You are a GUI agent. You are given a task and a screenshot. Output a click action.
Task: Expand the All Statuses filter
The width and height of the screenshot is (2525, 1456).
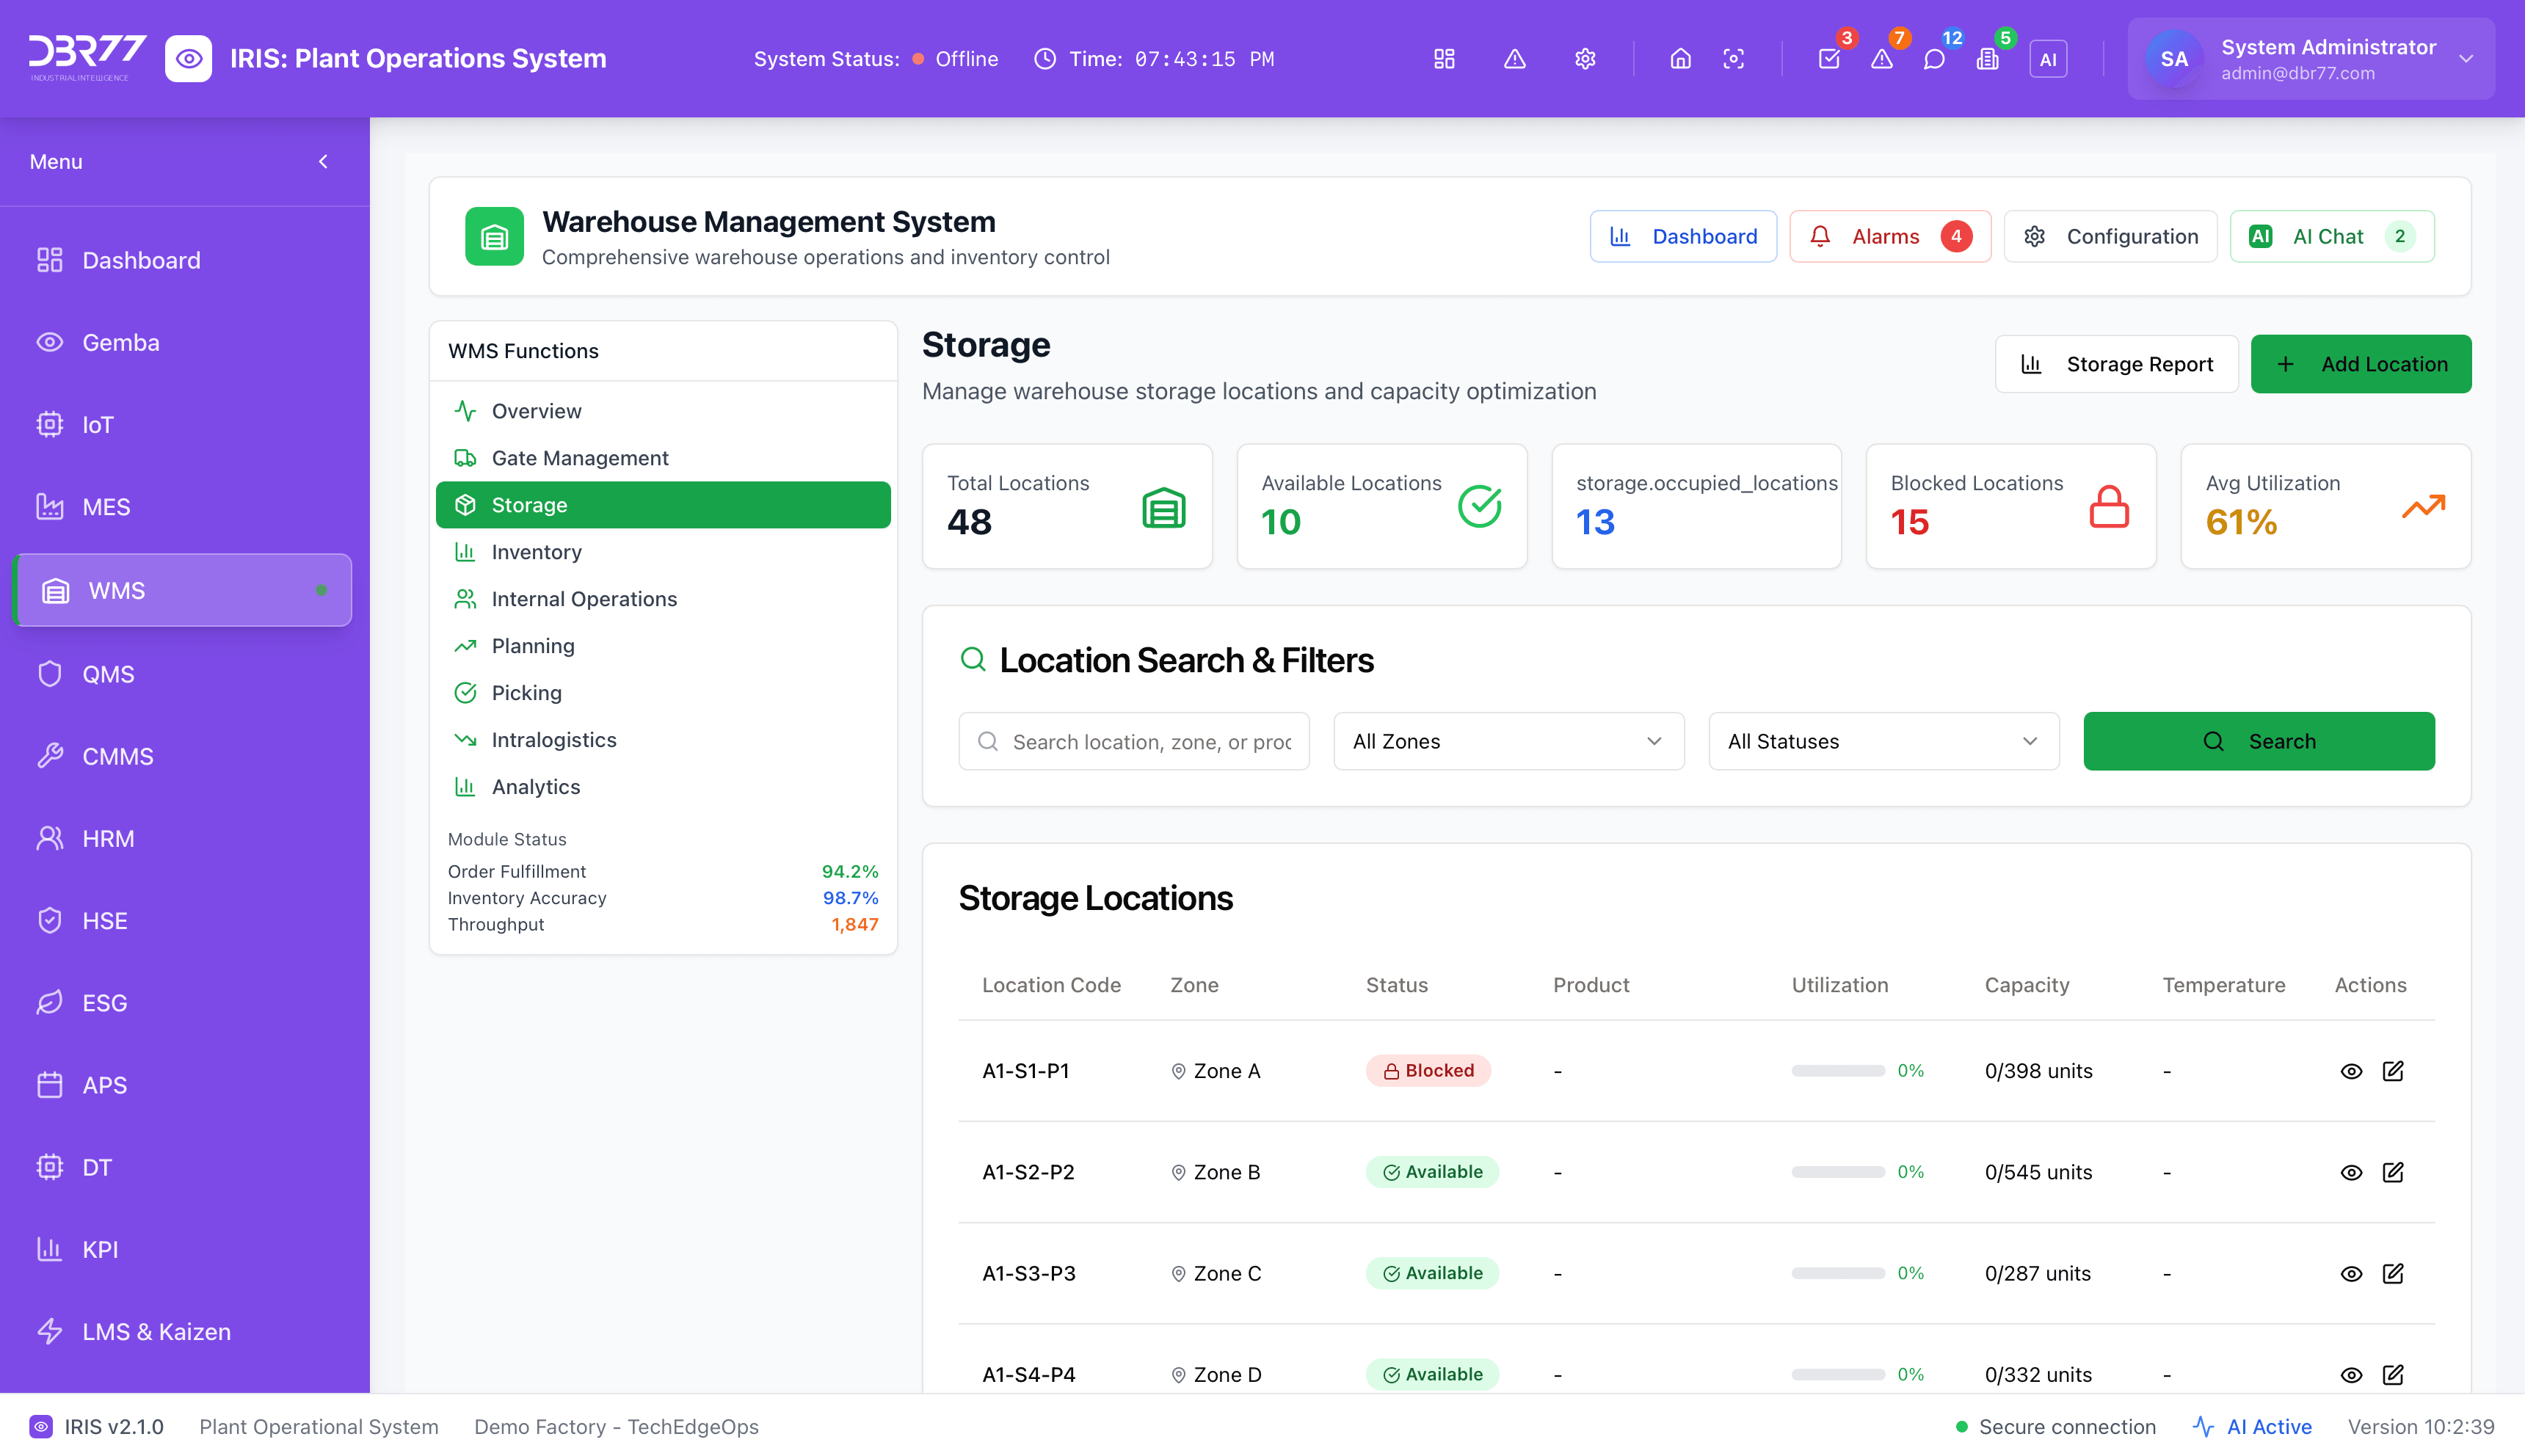[x=1882, y=741]
